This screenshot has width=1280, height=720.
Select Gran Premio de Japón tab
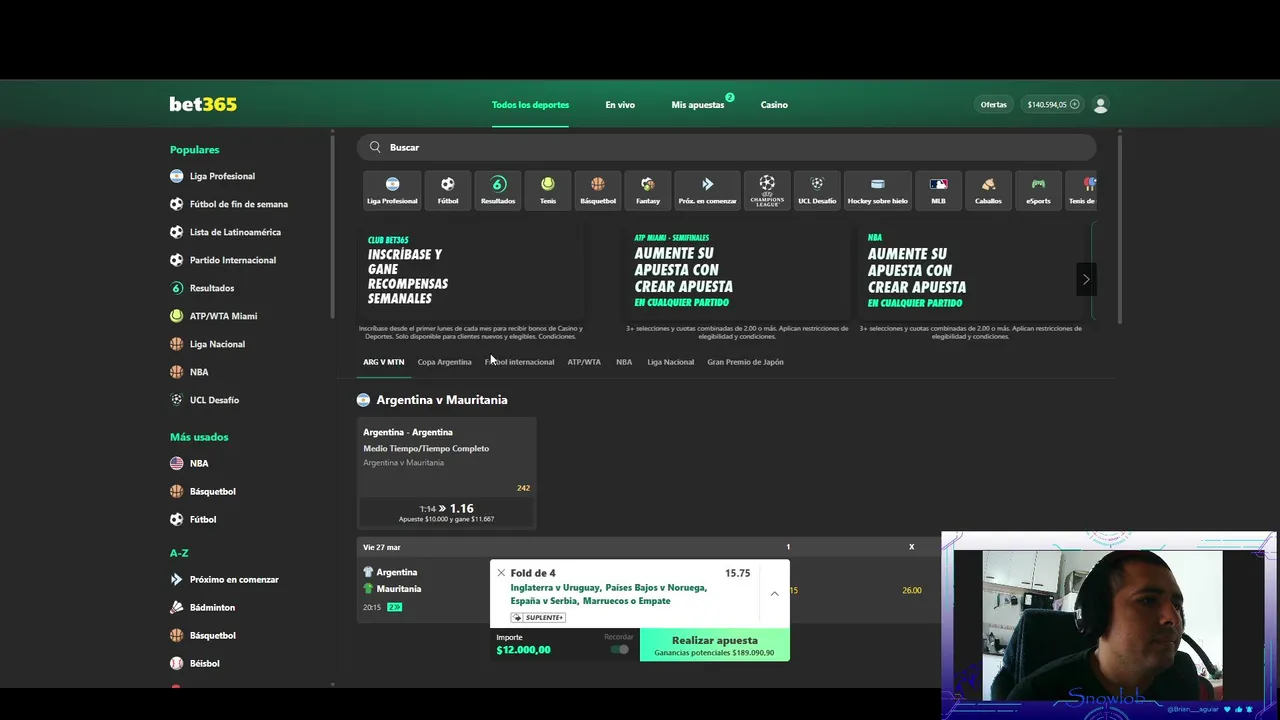pos(745,362)
